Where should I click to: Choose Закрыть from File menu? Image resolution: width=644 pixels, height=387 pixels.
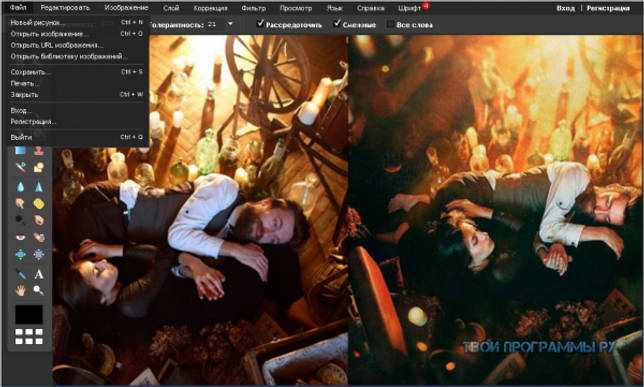click(x=76, y=94)
